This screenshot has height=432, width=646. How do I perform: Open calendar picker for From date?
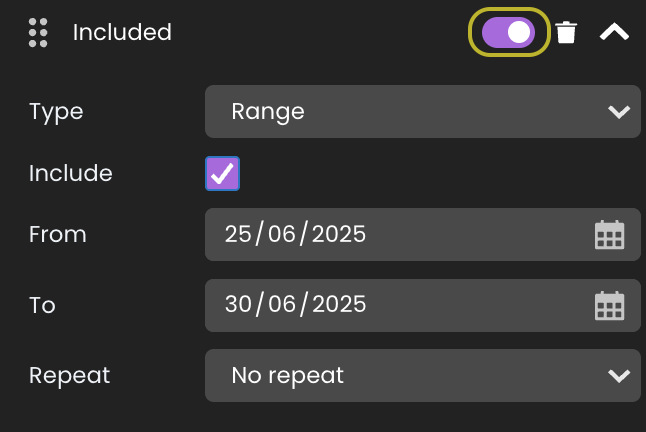coord(609,235)
